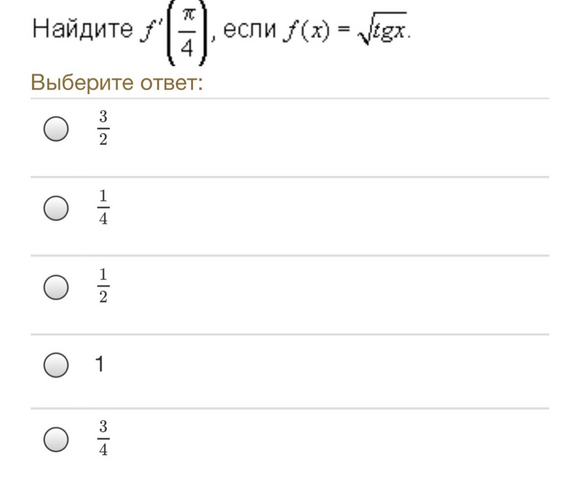569x480 pixels.
Task: Select the radio button for answer 3/2
Action: click(56, 128)
